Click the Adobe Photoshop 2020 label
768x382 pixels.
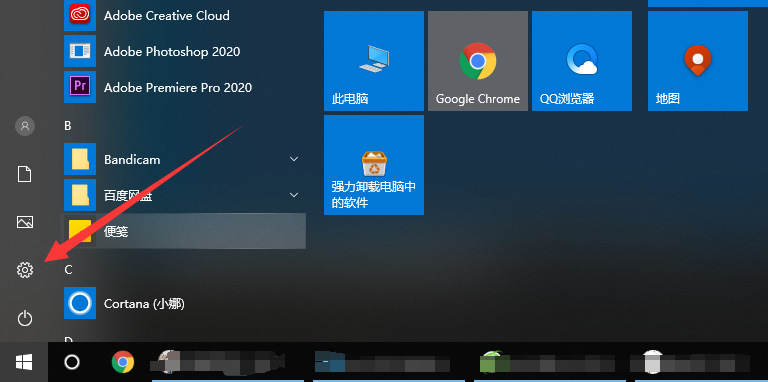tap(172, 51)
